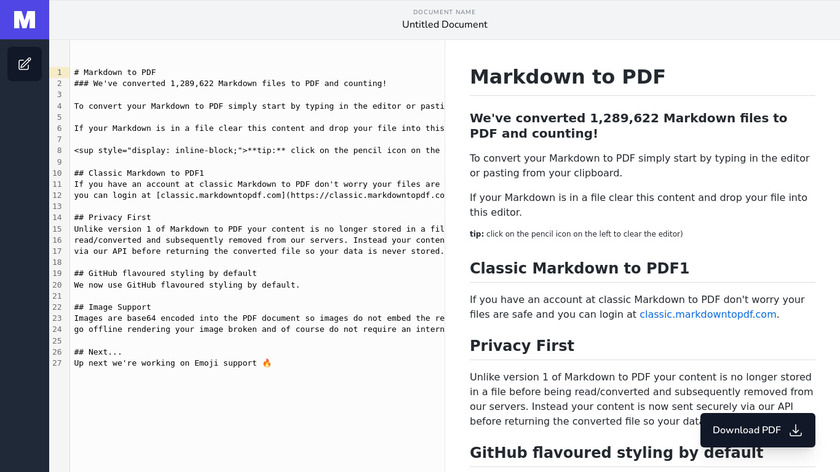Click editor line '## Image Support'
The image size is (840, 472).
pyautogui.click(x=112, y=307)
